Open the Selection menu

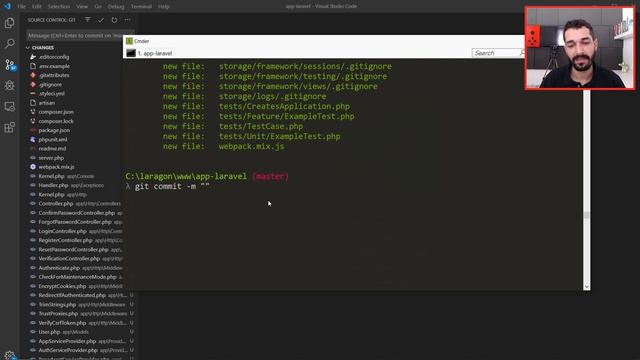click(59, 7)
